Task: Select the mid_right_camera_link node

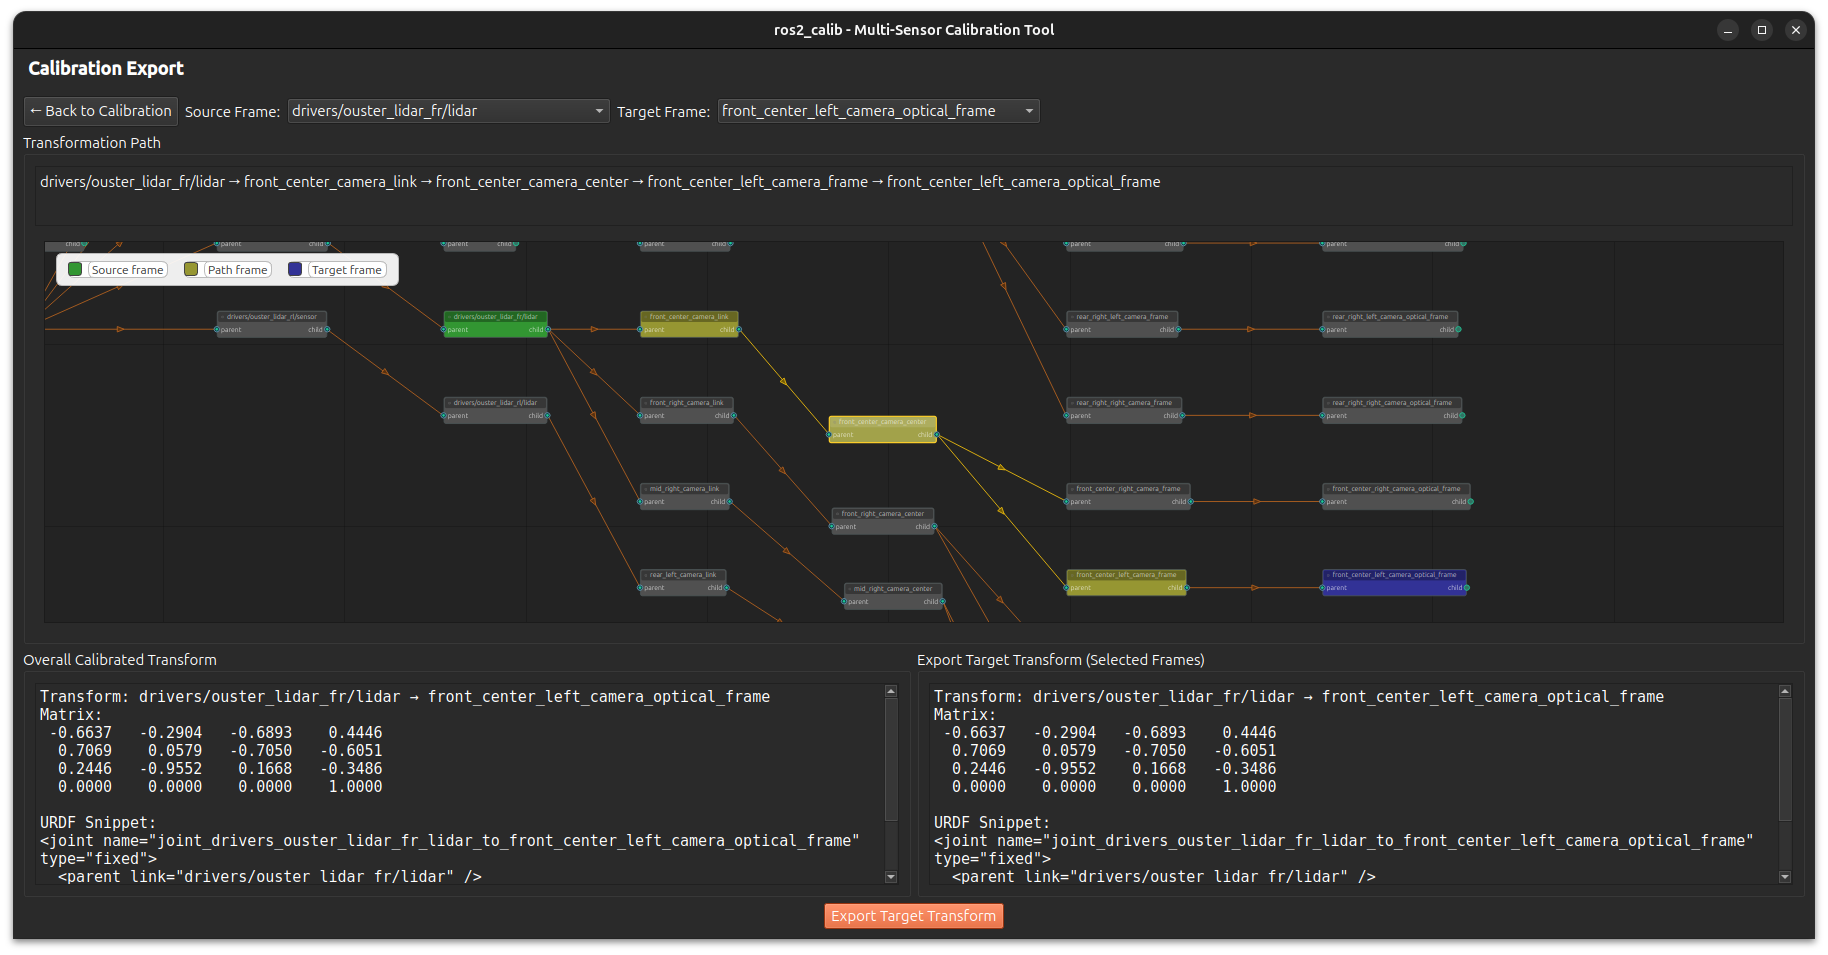Action: [685, 495]
